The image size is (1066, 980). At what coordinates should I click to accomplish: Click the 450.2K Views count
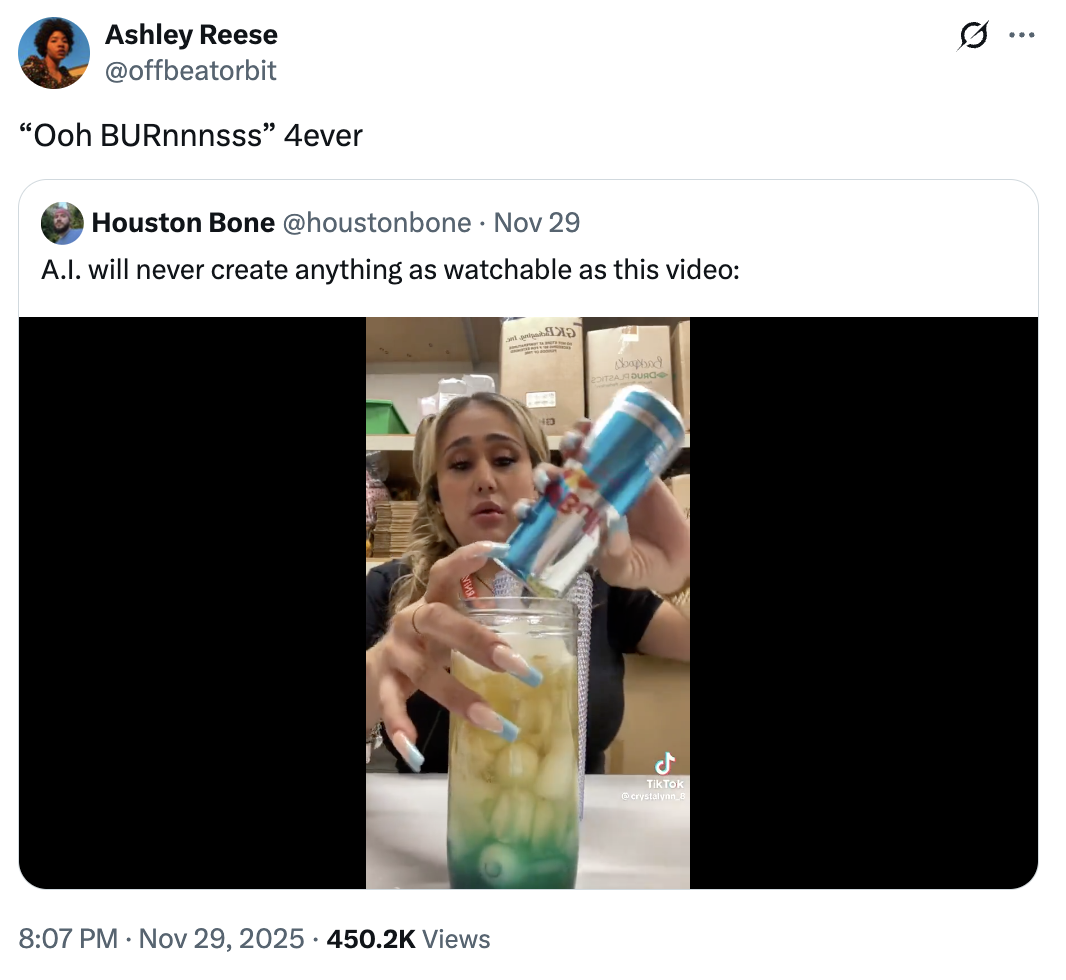(408, 939)
